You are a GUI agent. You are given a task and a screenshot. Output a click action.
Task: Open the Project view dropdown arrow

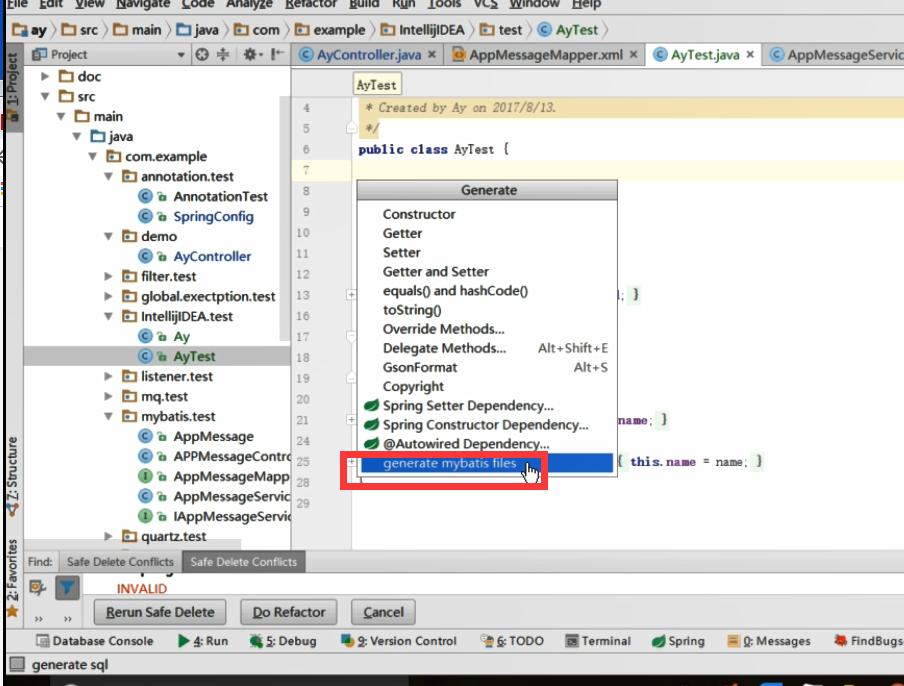pos(180,55)
